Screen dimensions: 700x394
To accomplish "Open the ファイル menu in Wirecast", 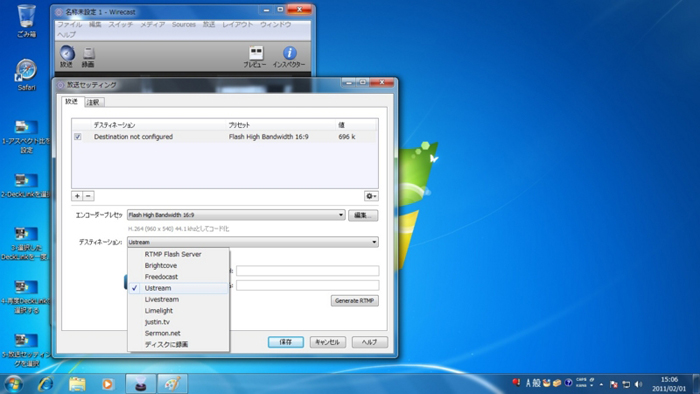I will (x=70, y=25).
